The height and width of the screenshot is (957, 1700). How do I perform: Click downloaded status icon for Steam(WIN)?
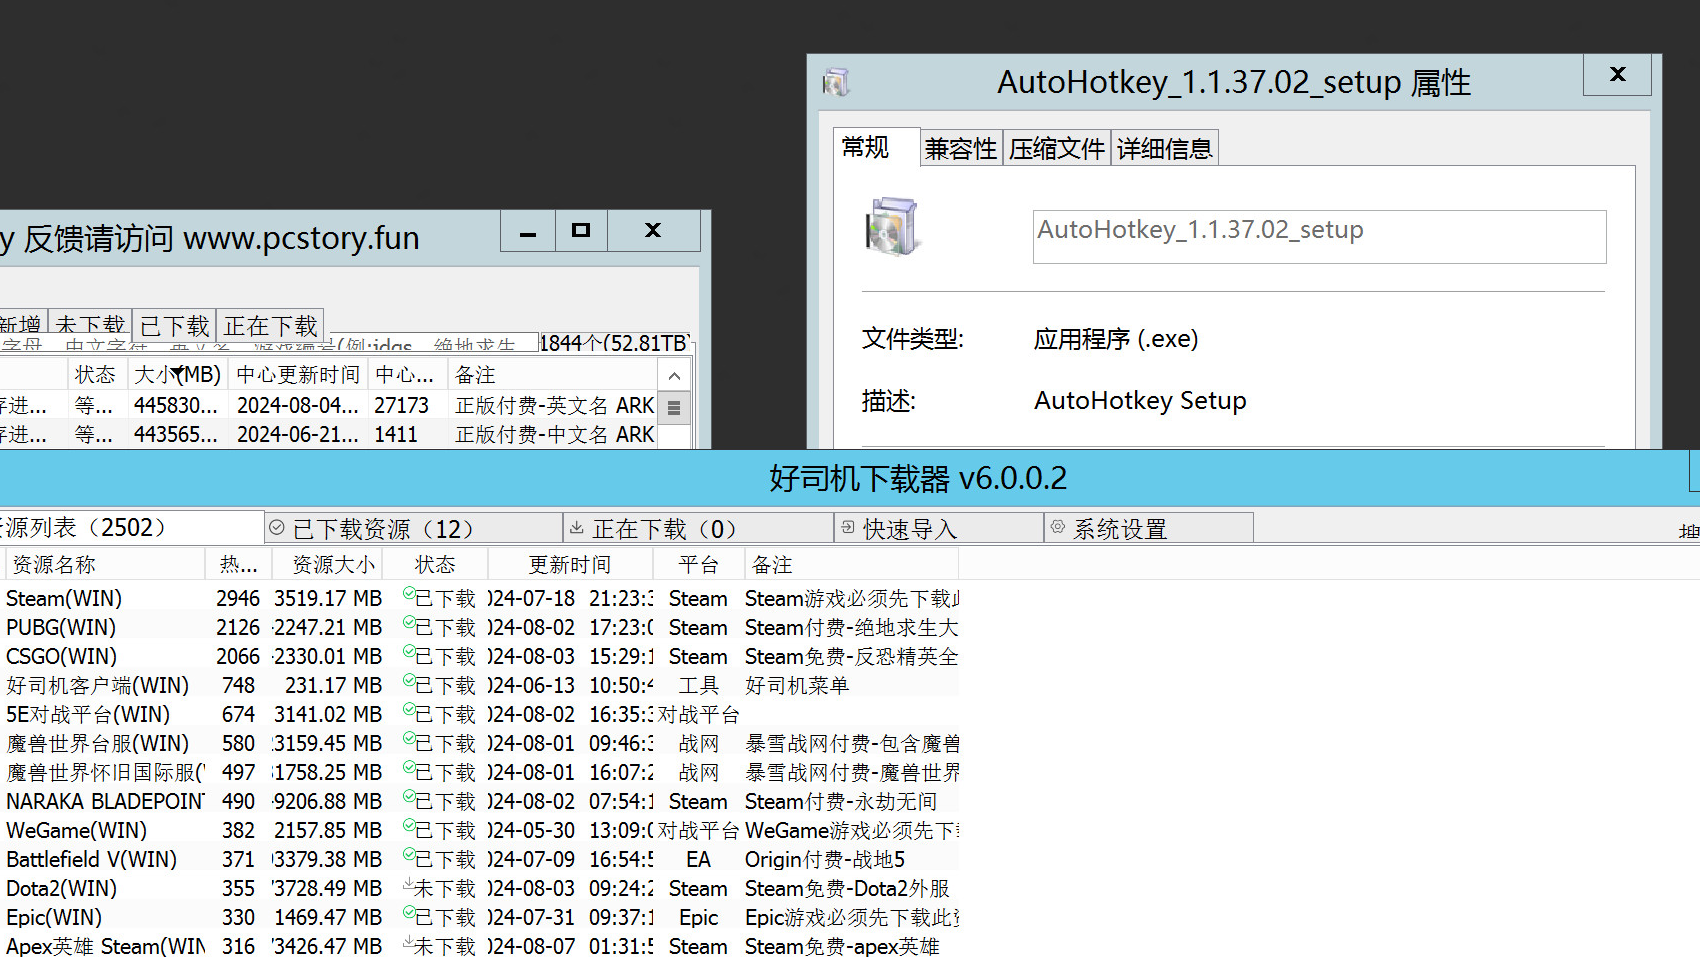click(409, 595)
